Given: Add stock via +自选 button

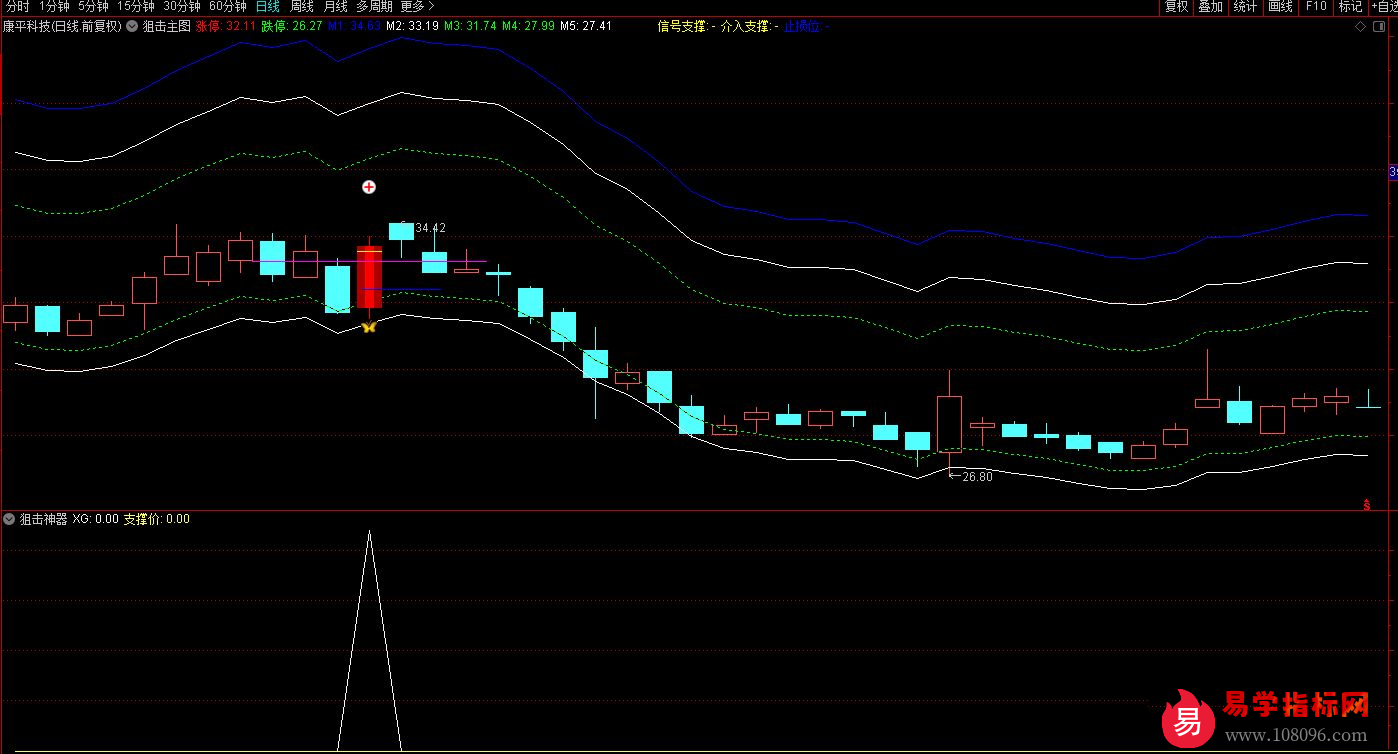Looking at the screenshot, I should click(x=1383, y=6).
